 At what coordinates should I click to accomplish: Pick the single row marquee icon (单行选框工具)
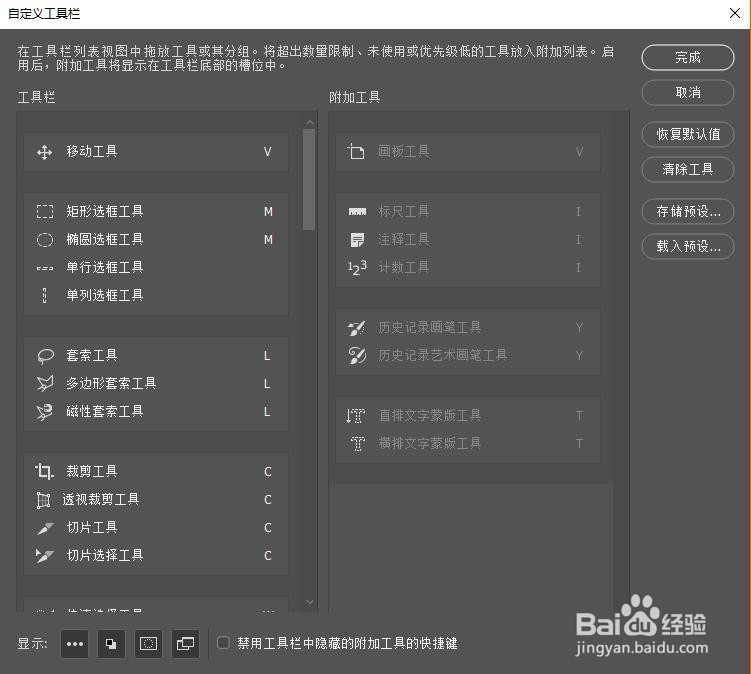[45, 268]
